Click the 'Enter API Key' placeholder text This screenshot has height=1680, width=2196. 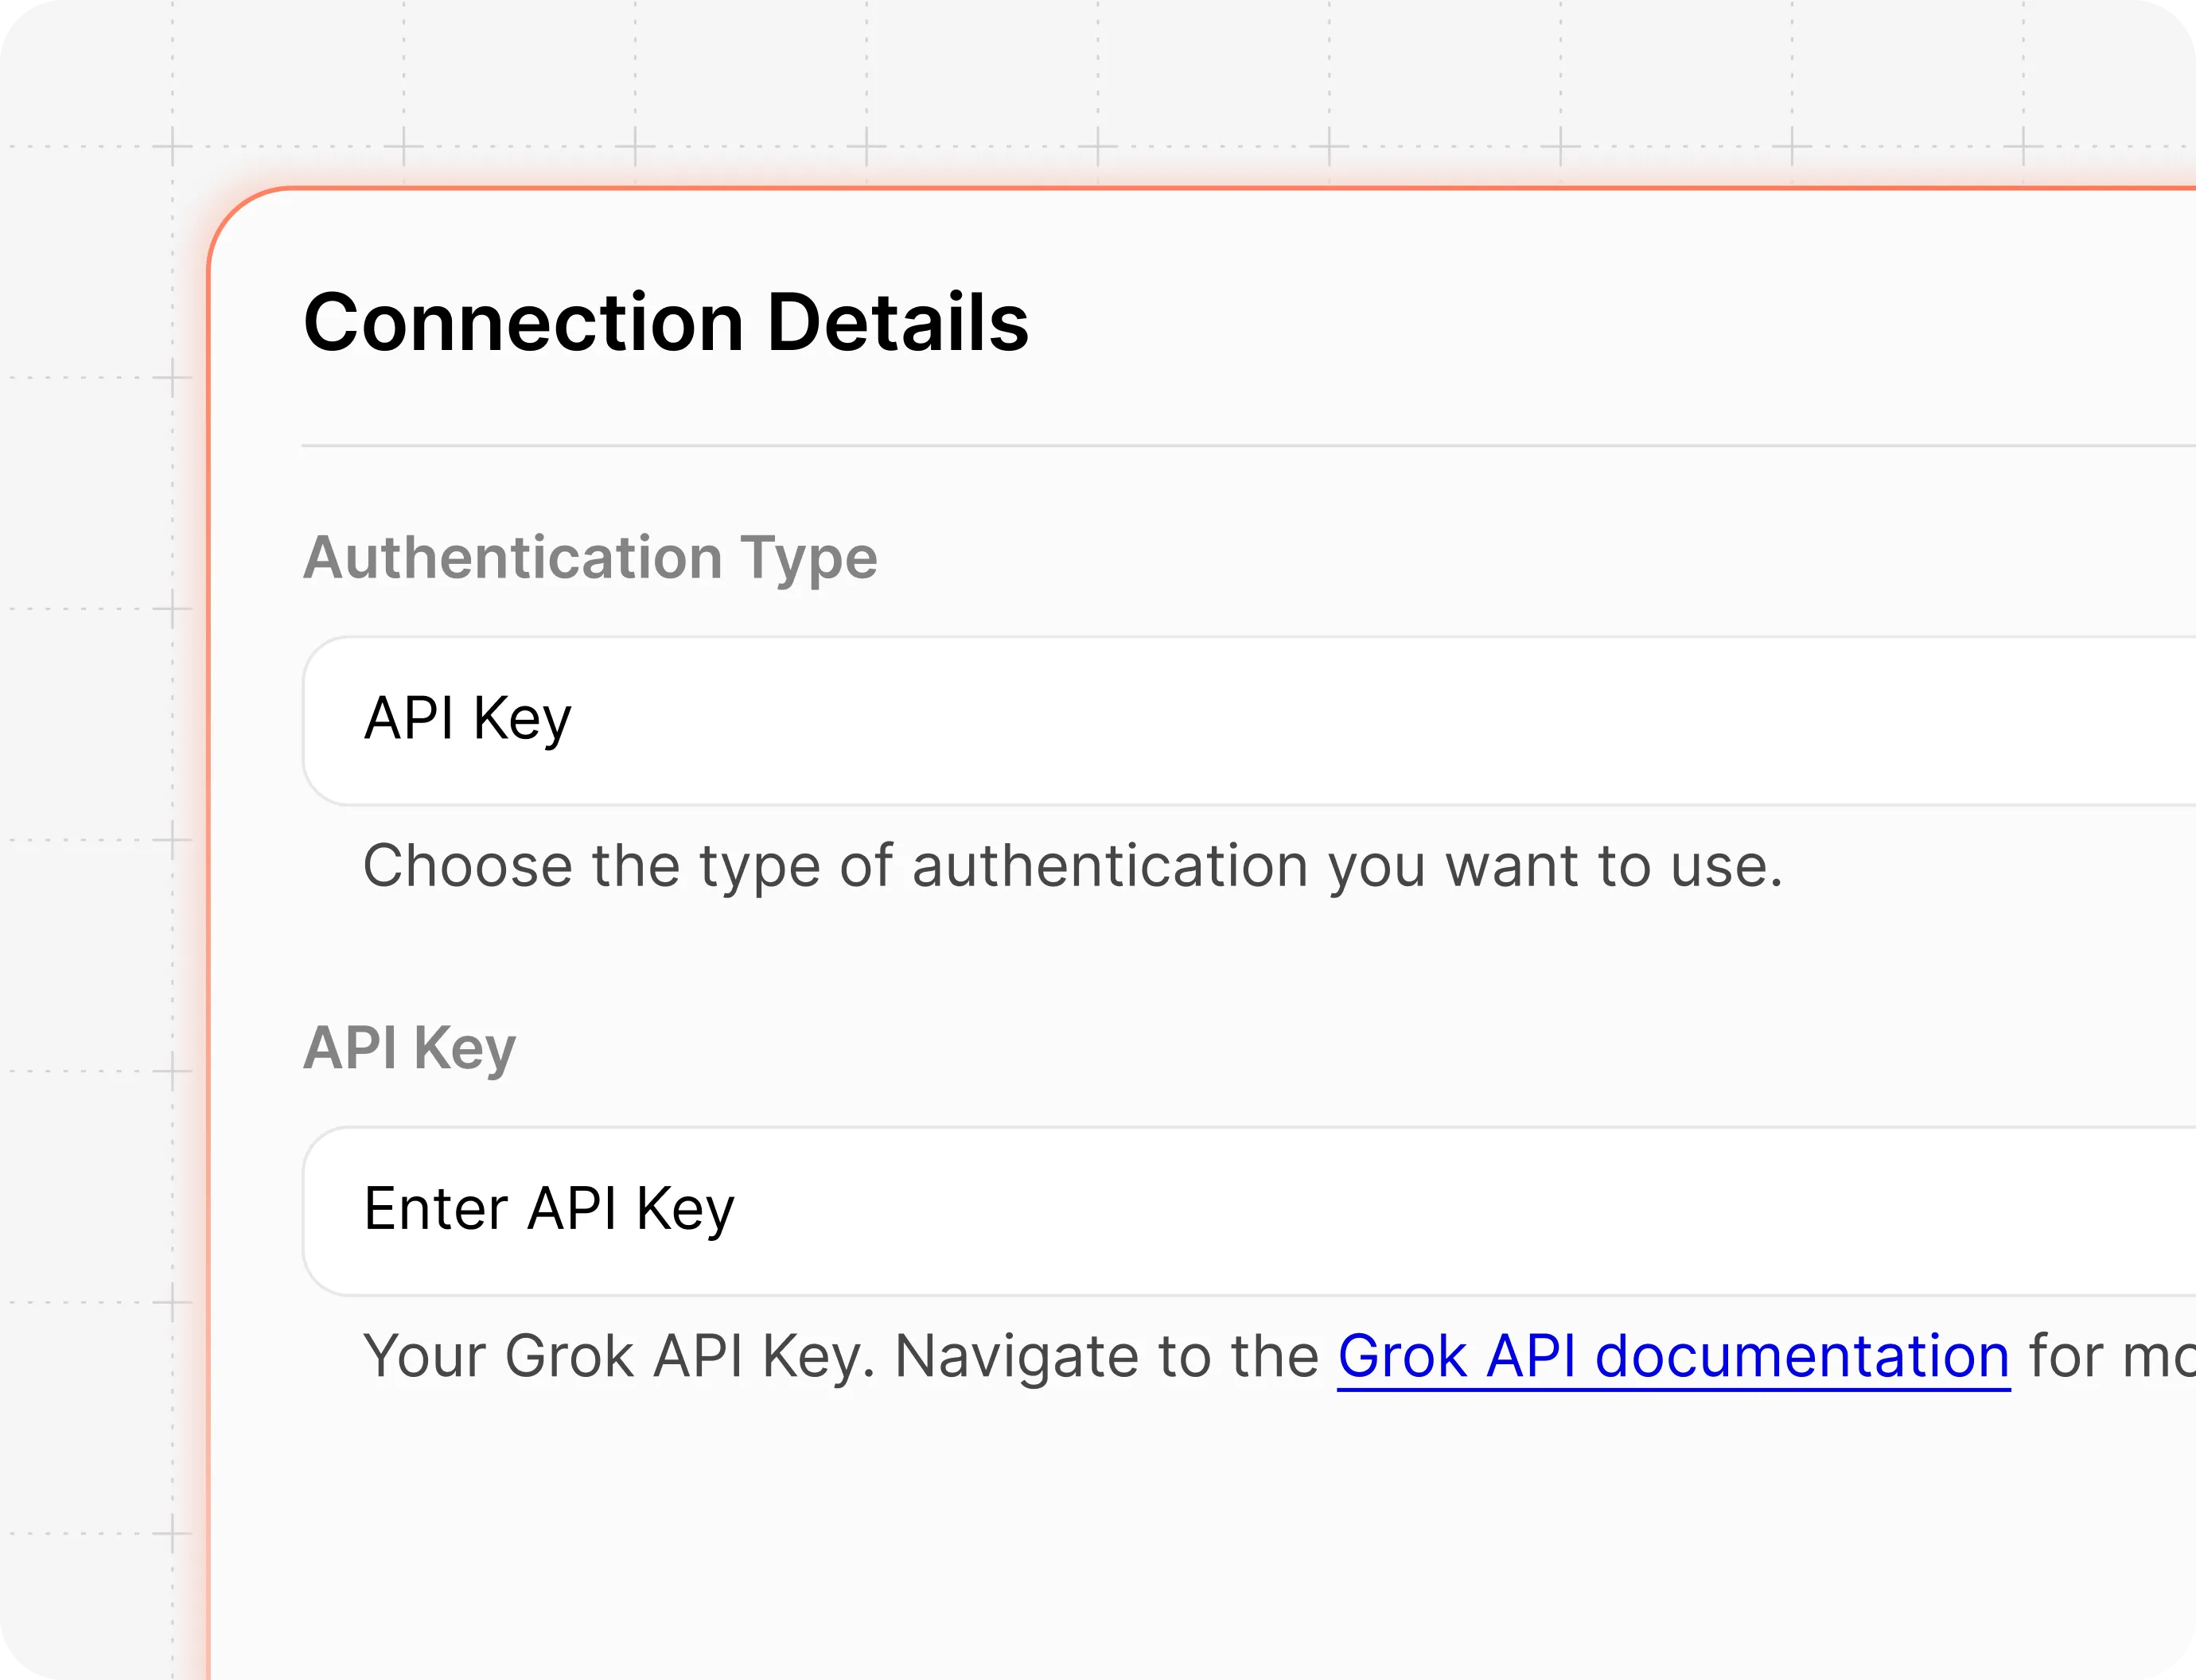click(549, 1209)
